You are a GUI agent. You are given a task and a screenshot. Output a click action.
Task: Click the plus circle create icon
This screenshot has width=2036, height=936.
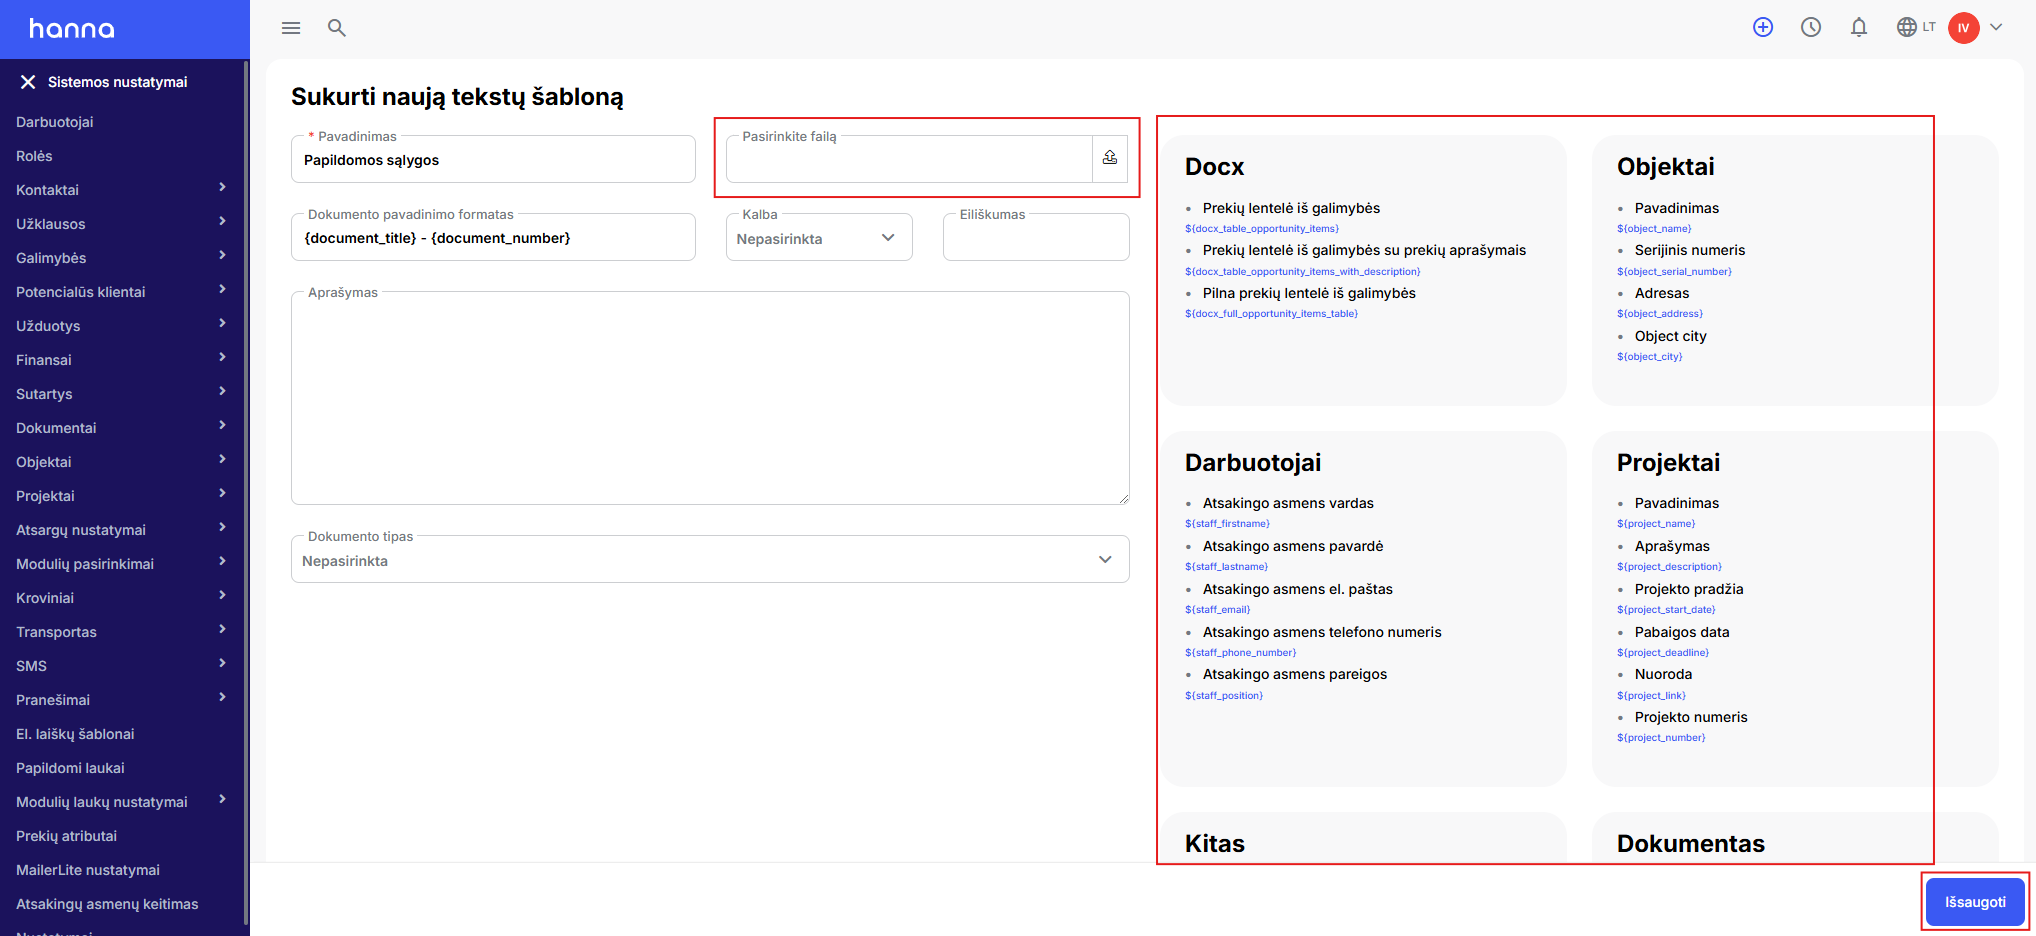tap(1763, 28)
